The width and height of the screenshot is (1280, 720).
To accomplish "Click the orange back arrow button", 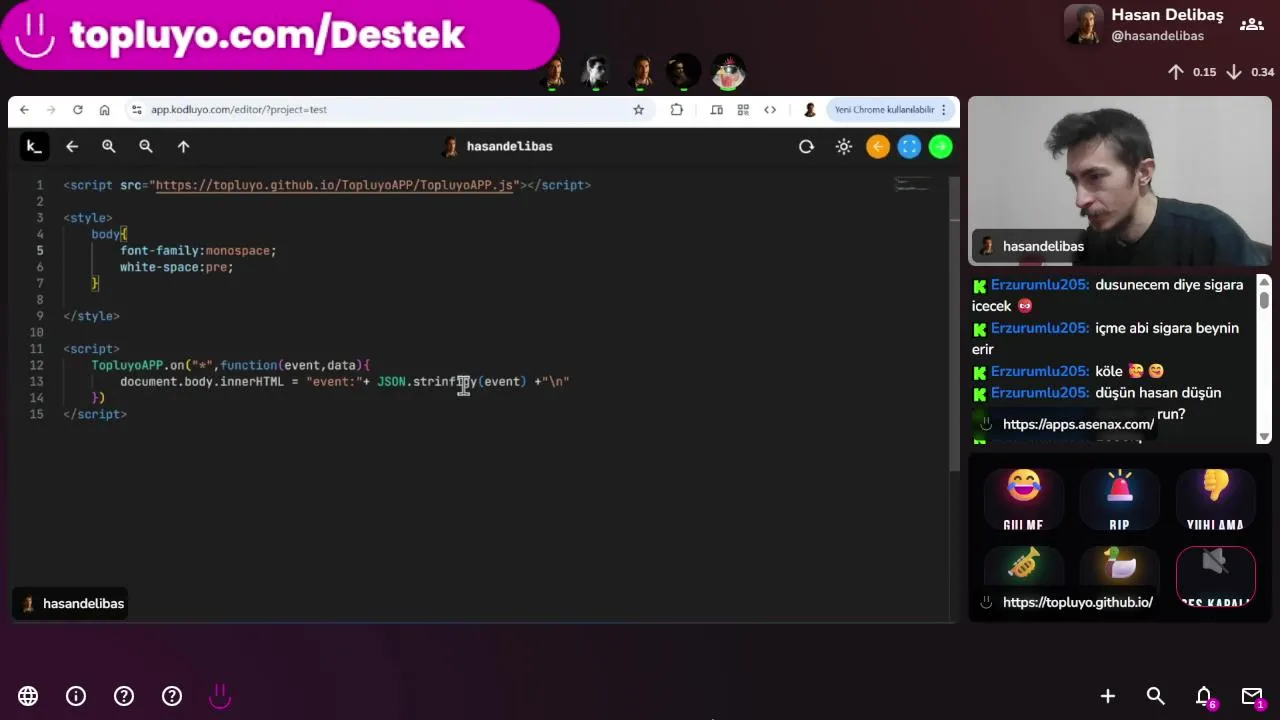I will point(878,147).
